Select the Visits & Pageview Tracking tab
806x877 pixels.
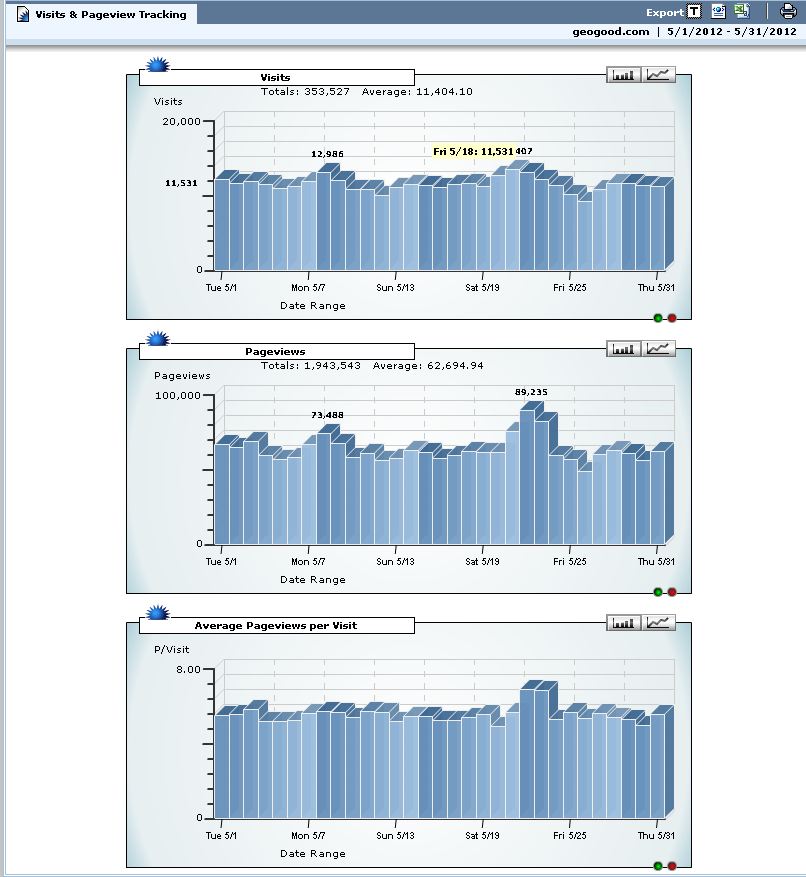(101, 14)
